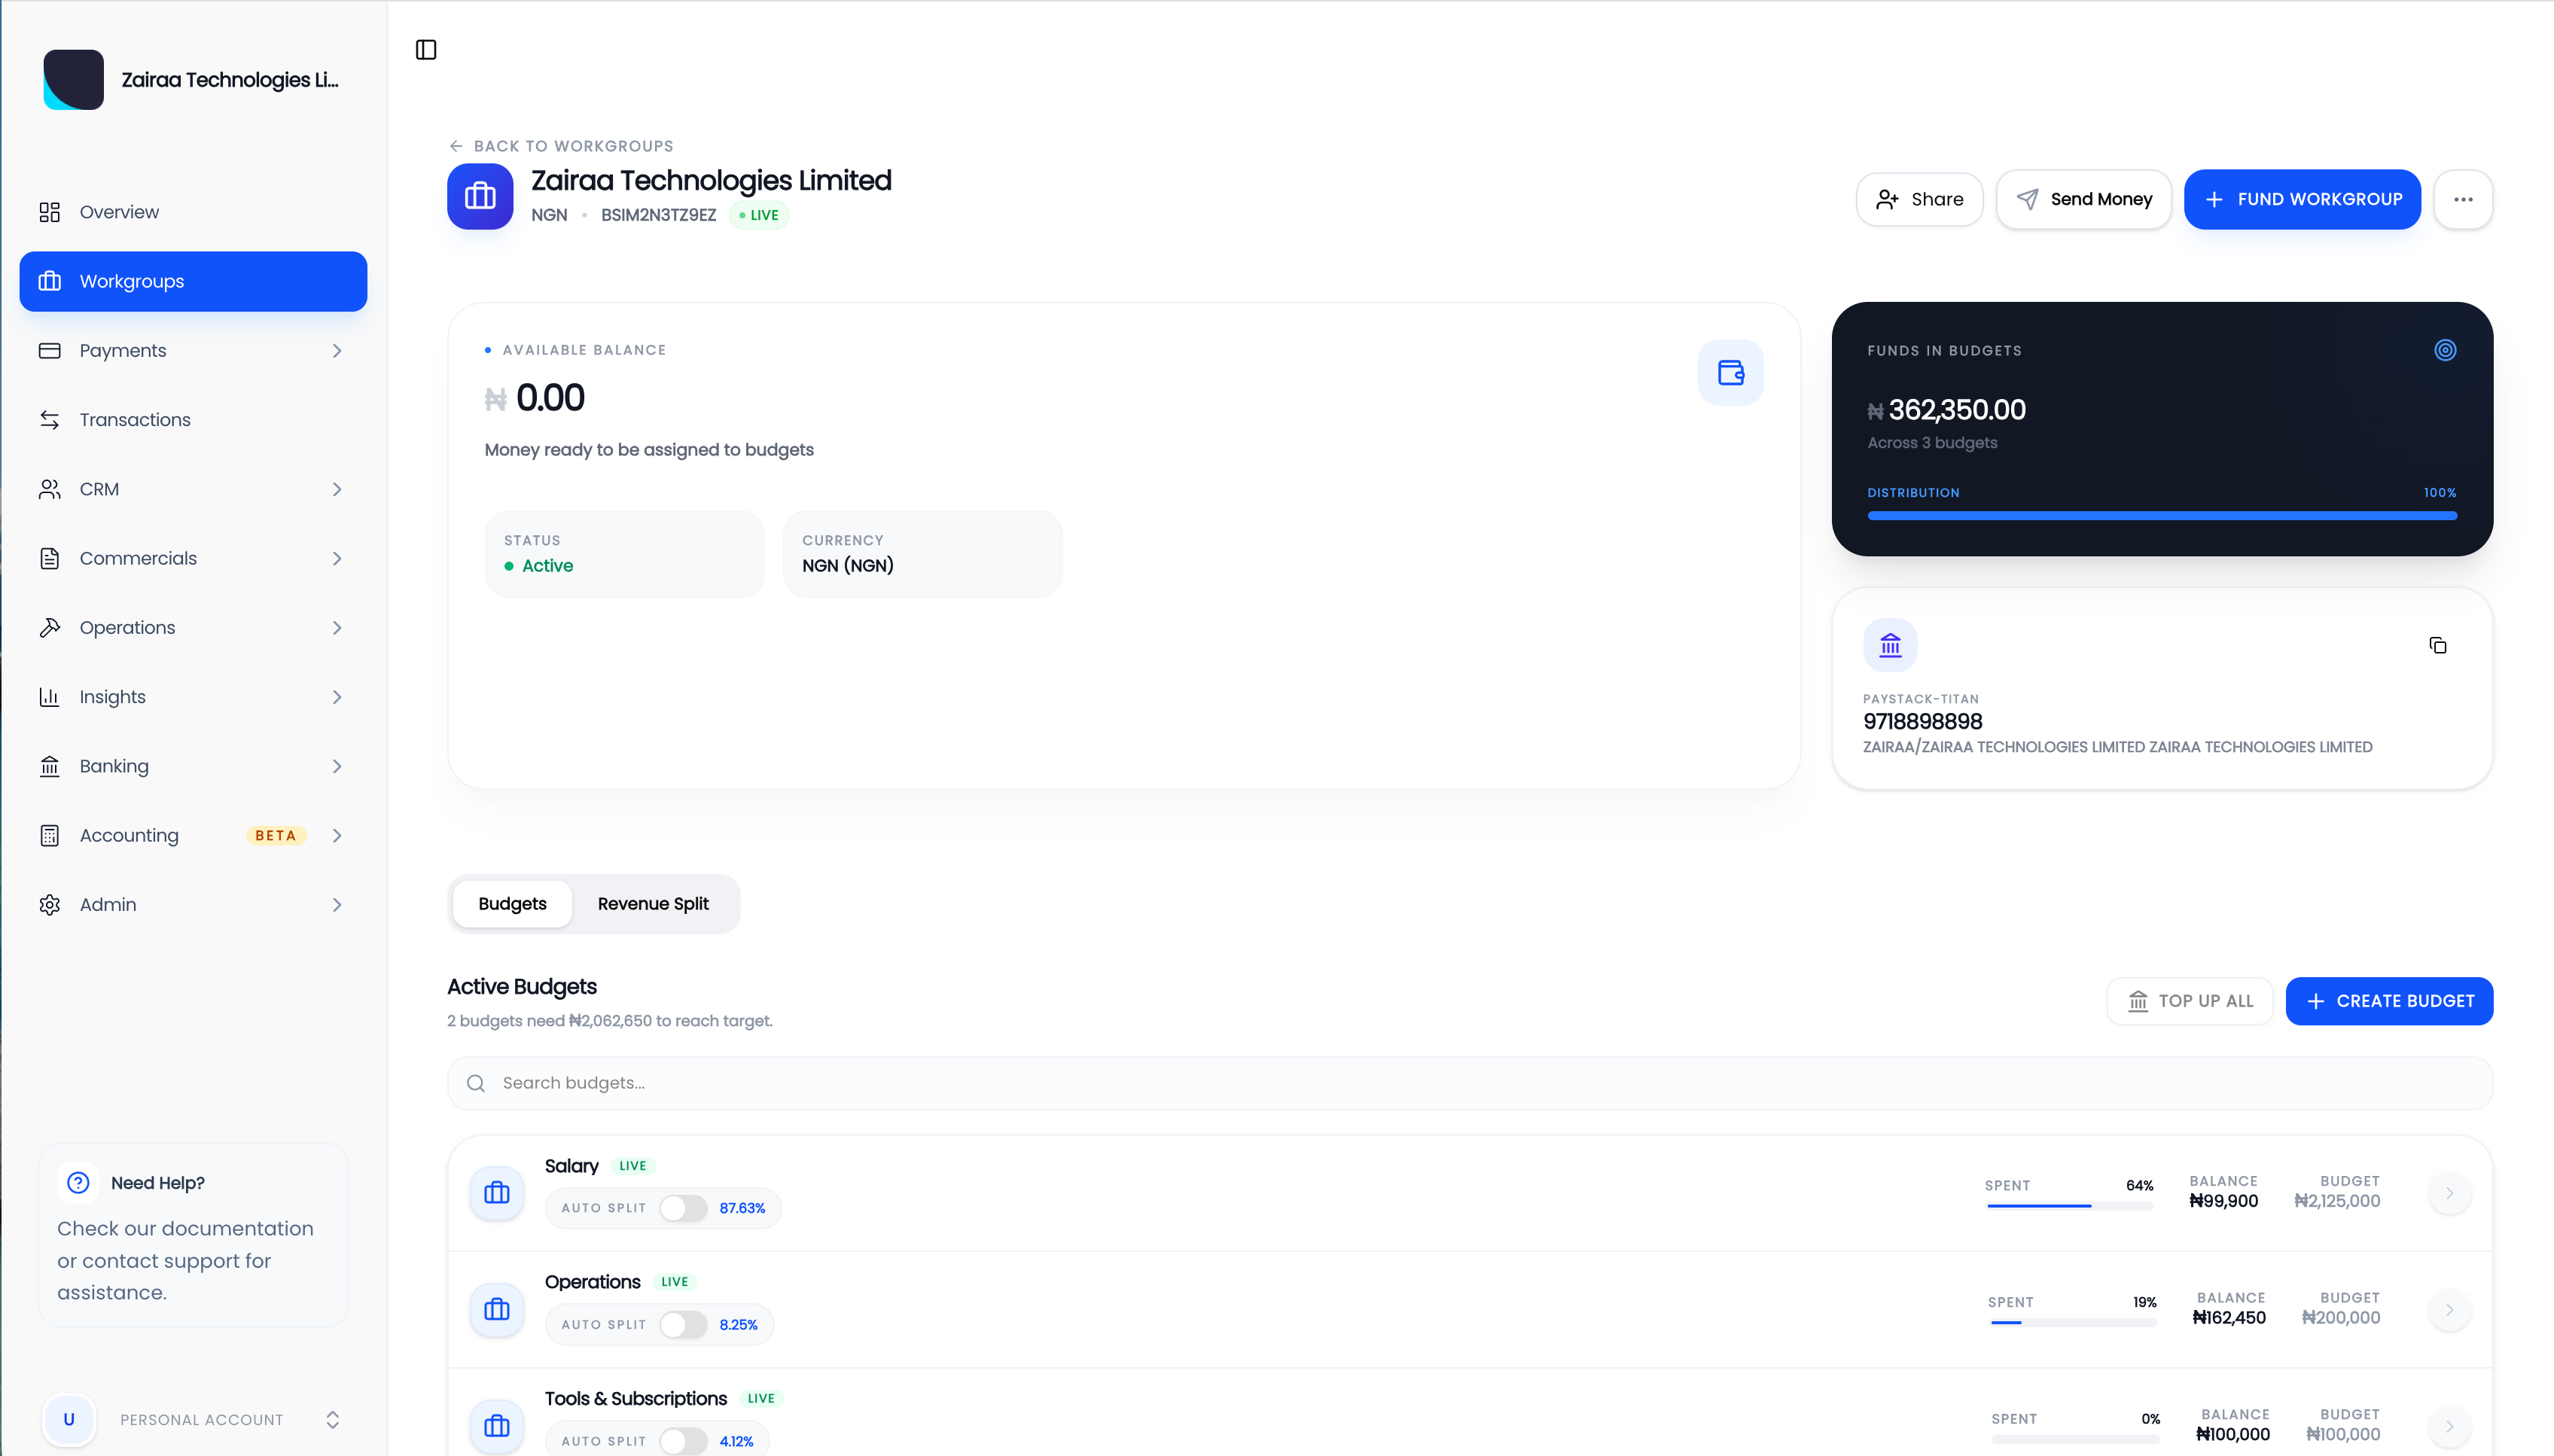The width and height of the screenshot is (2554, 1456).
Task: Click the target icon on Funds in Budgets card
Action: (x=2444, y=349)
